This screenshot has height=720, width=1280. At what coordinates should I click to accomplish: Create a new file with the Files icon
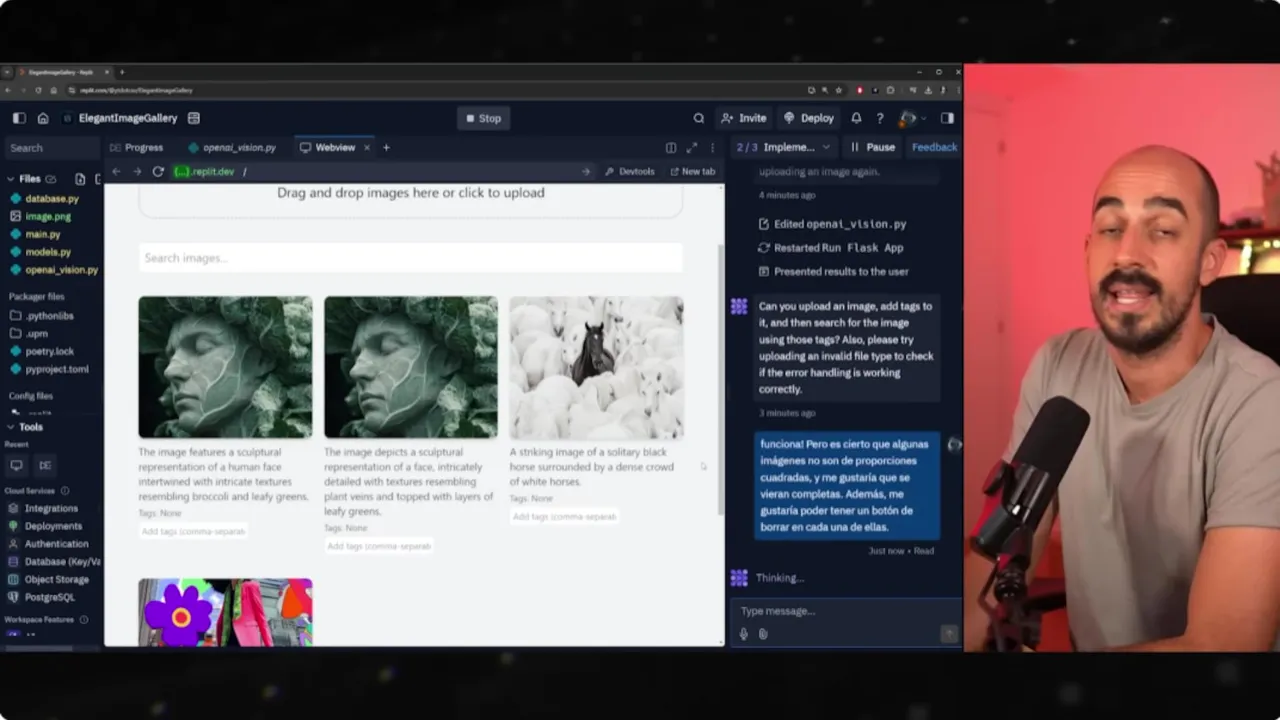(80, 179)
